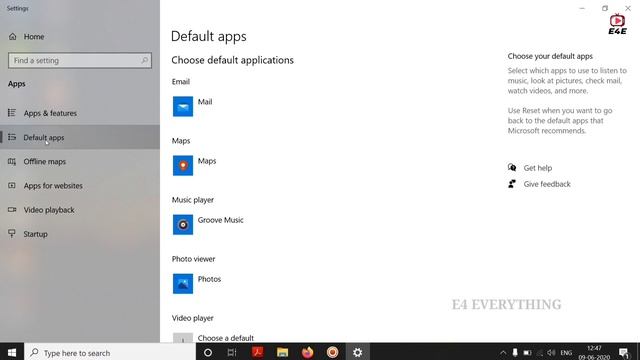
Task: Open Video playback settings
Action: click(80, 210)
